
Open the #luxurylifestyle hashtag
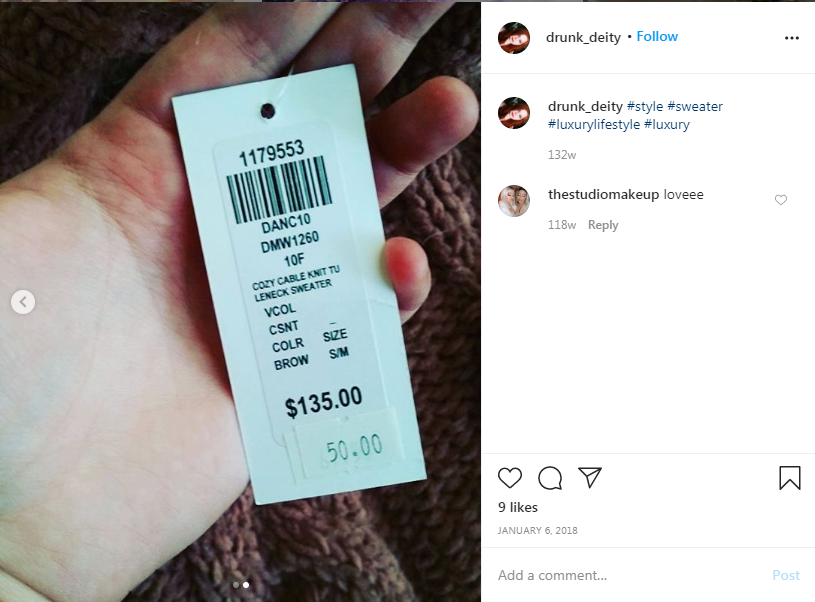594,125
